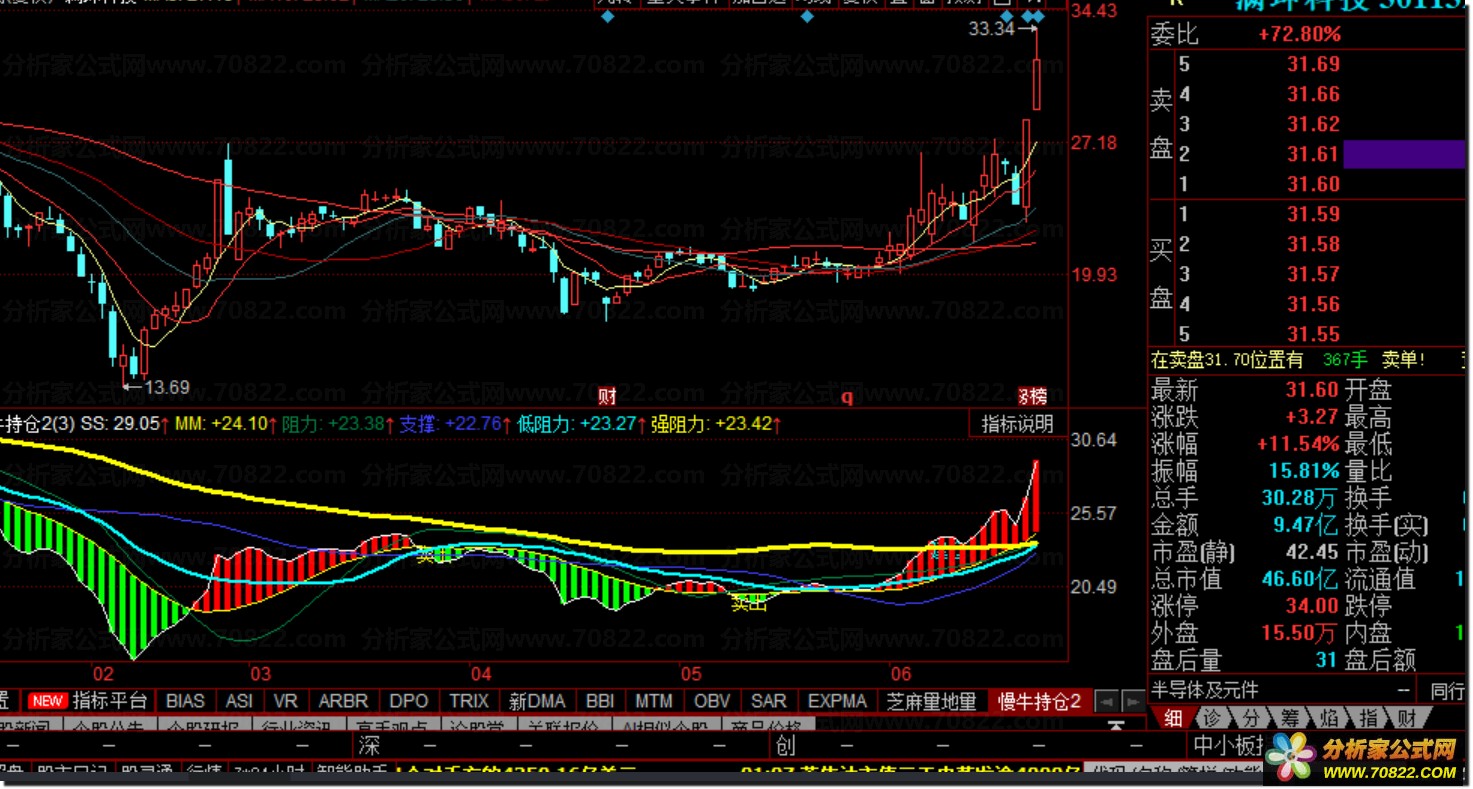Switch to the 细 detail tab
Viewport: 1473px width, 789px height.
click(x=1173, y=716)
